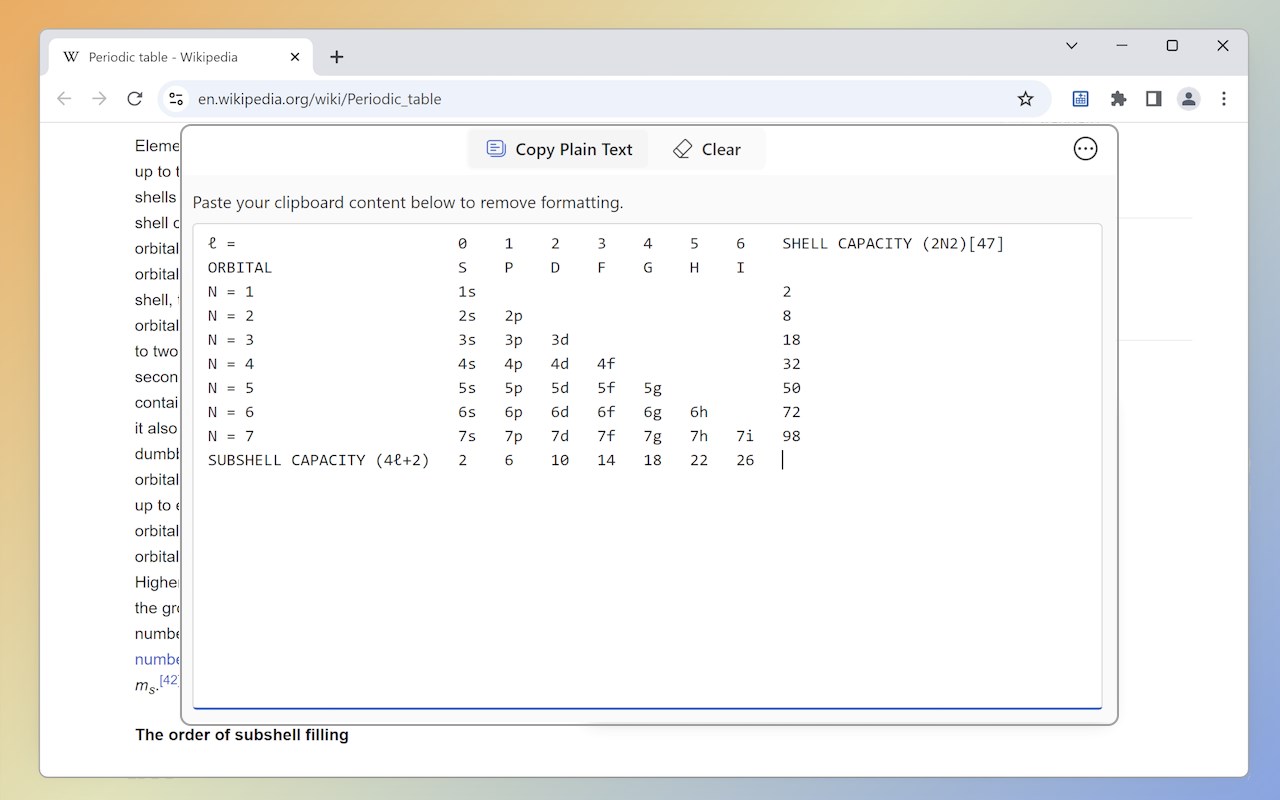This screenshot has width=1280, height=800.
Task: Go back to the previous page
Action: pos(64,99)
